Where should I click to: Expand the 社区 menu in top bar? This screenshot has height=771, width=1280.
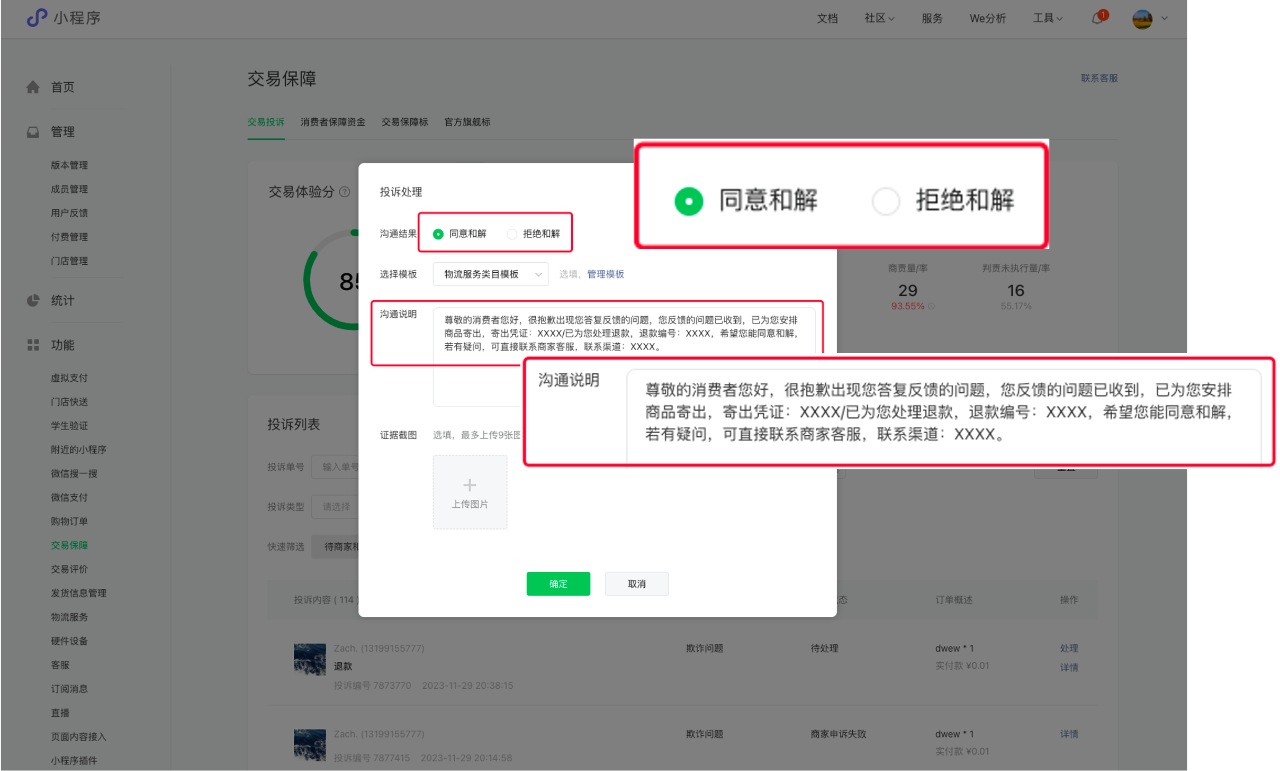(x=879, y=18)
